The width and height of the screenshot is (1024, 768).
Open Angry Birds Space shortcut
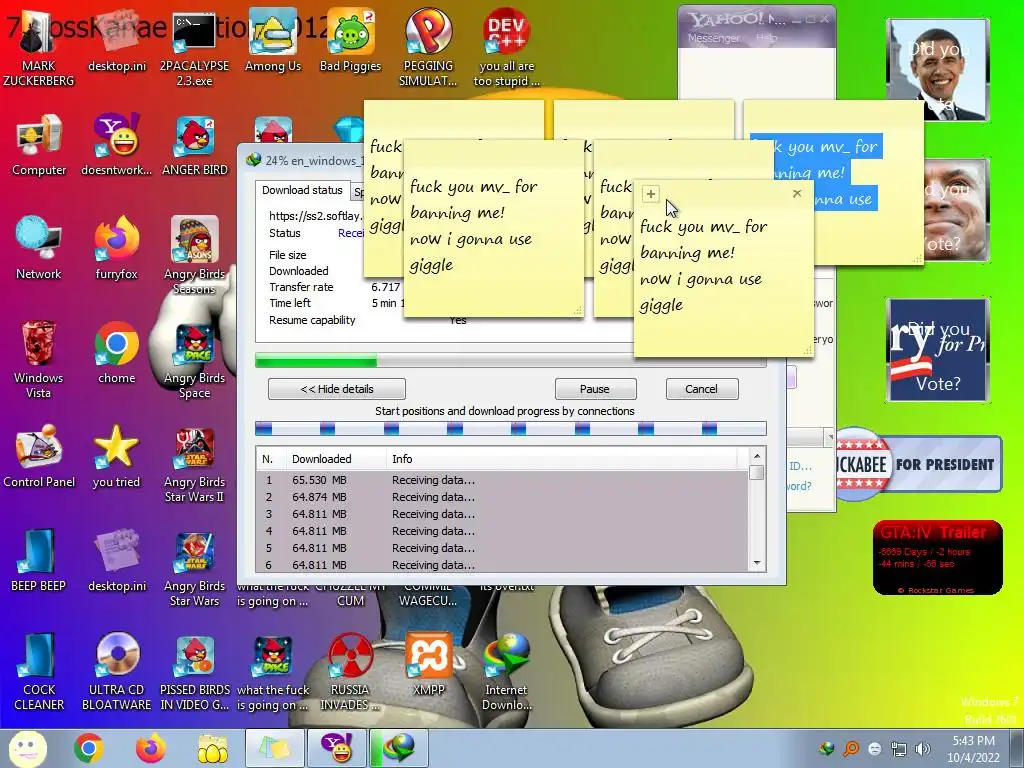194,359
